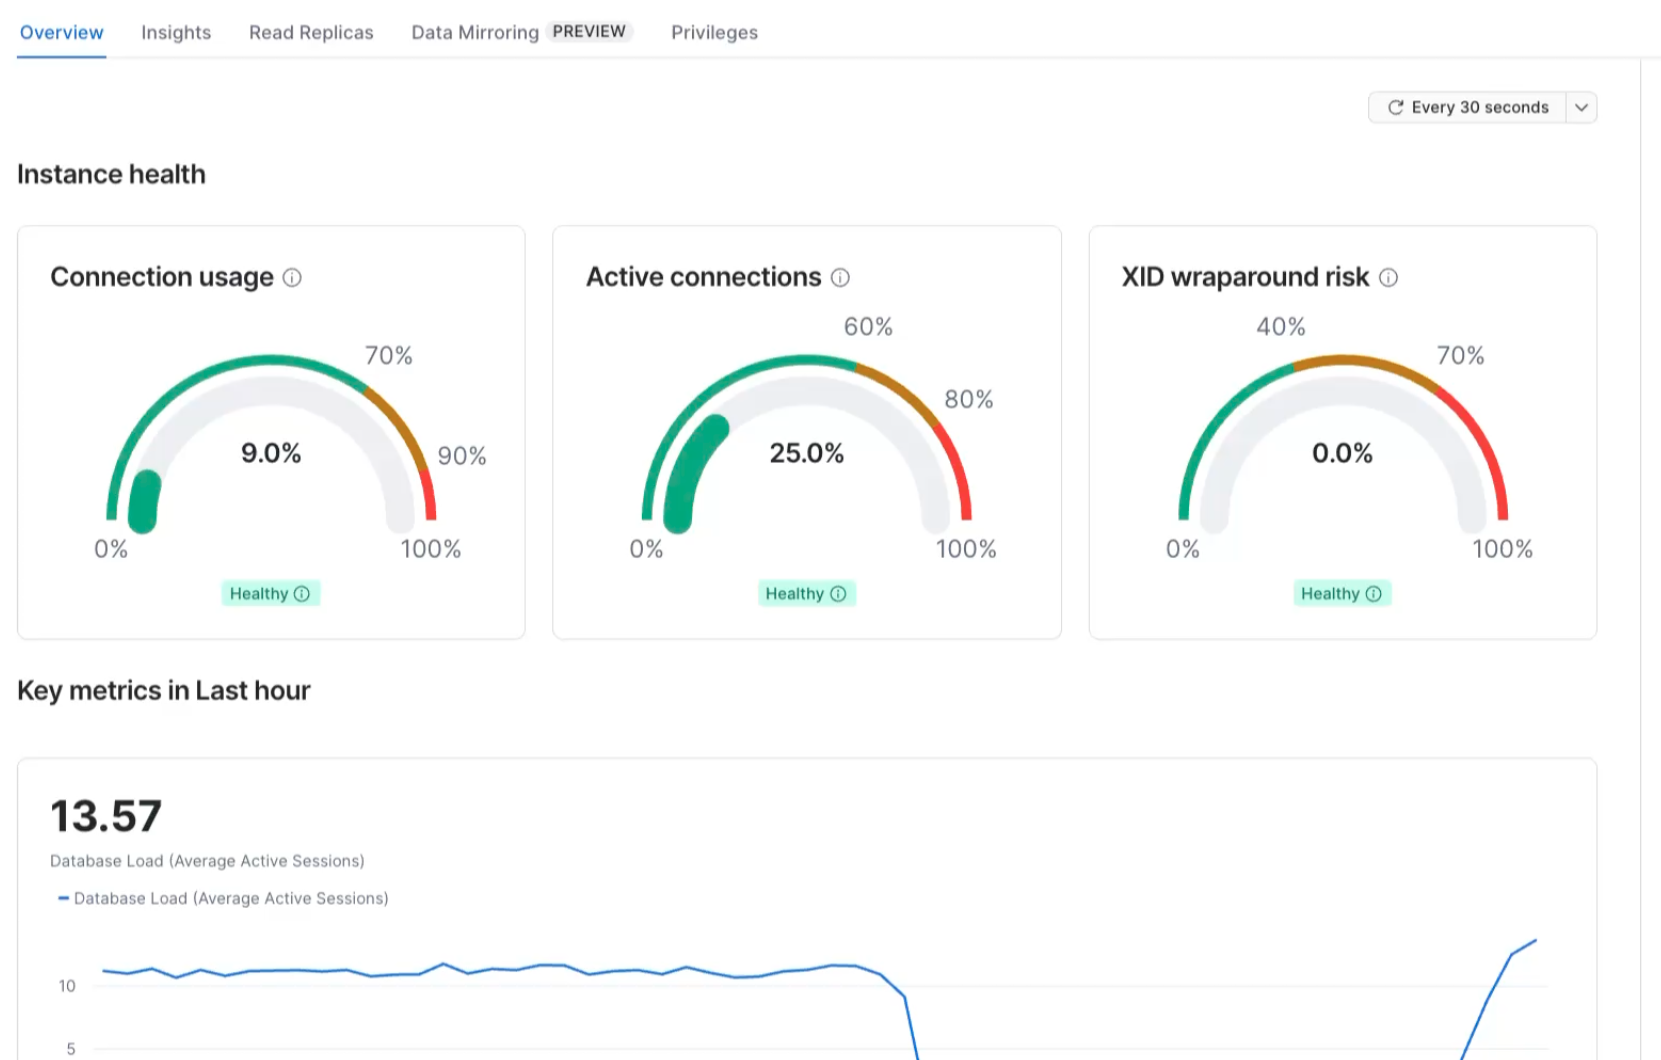Click the Connection usage gauge

point(271,443)
